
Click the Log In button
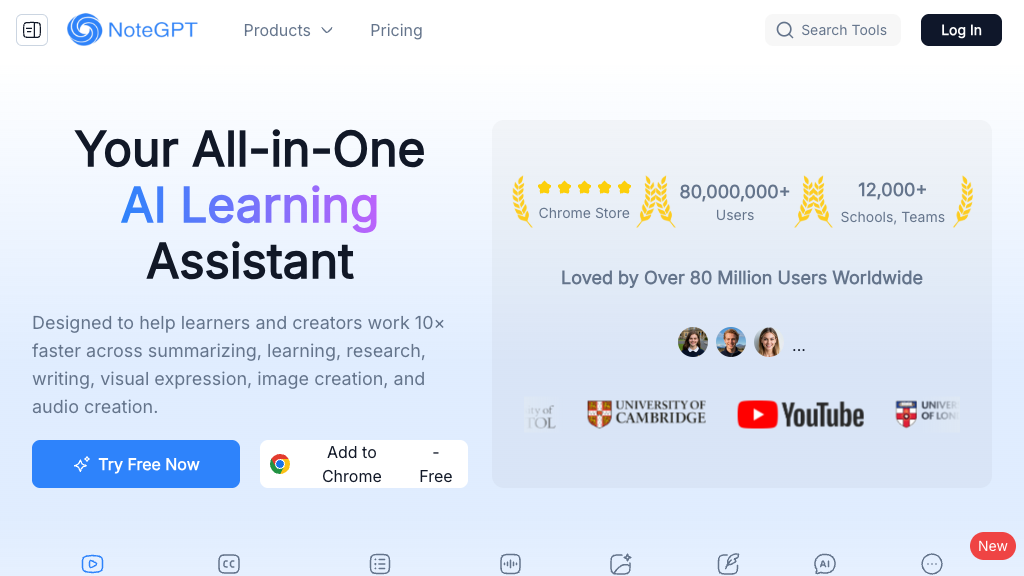[x=961, y=30]
